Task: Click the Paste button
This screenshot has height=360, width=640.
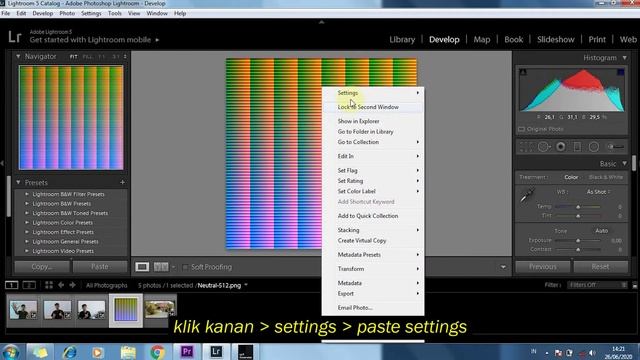Action: click(100, 267)
